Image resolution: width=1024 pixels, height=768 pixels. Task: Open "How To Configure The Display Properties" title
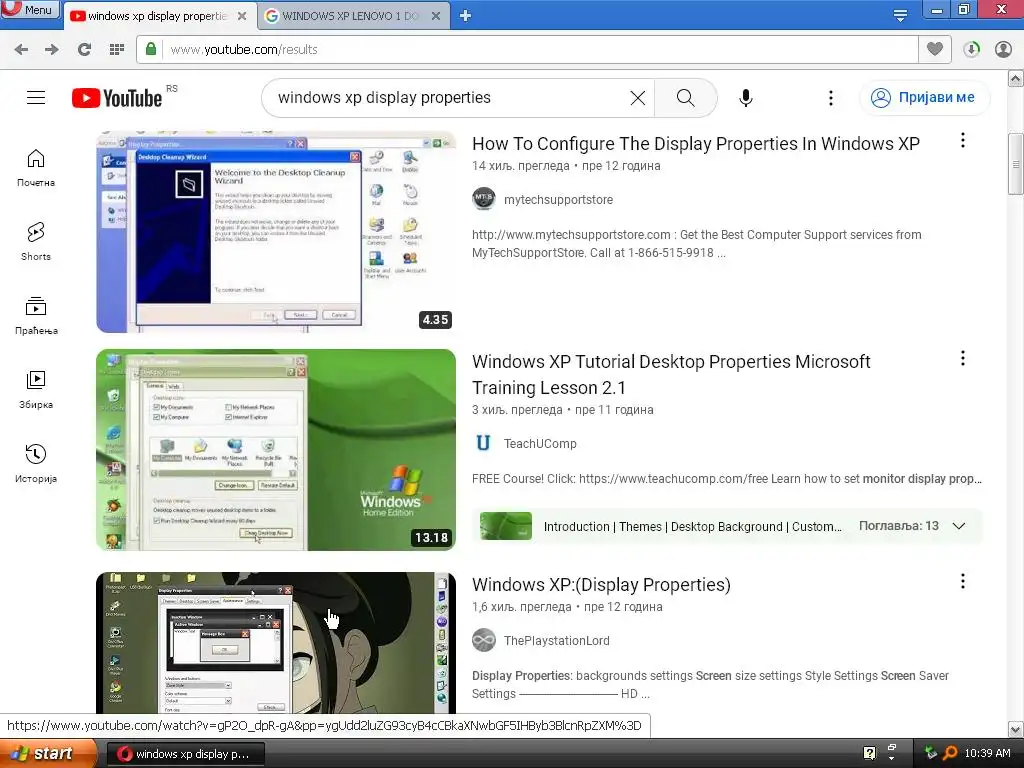696,144
